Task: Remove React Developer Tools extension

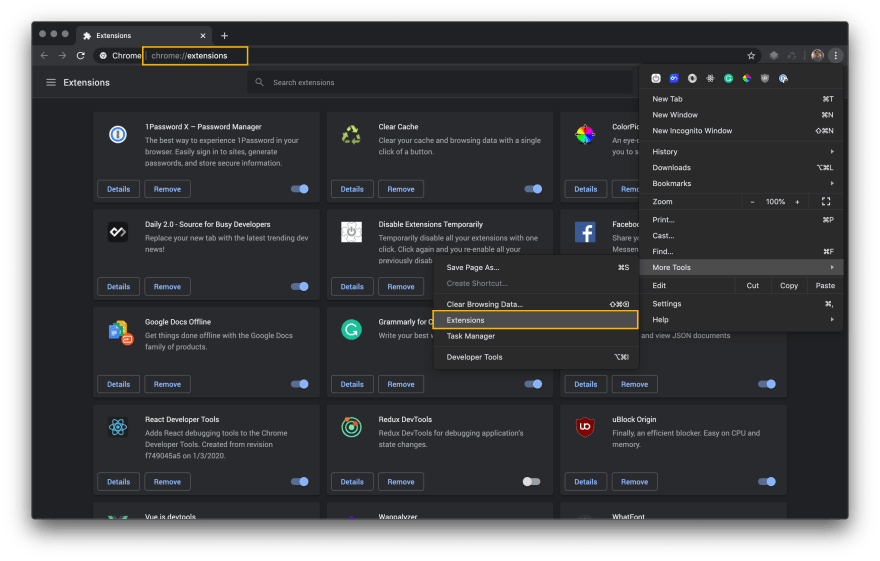Action: click(x=167, y=481)
